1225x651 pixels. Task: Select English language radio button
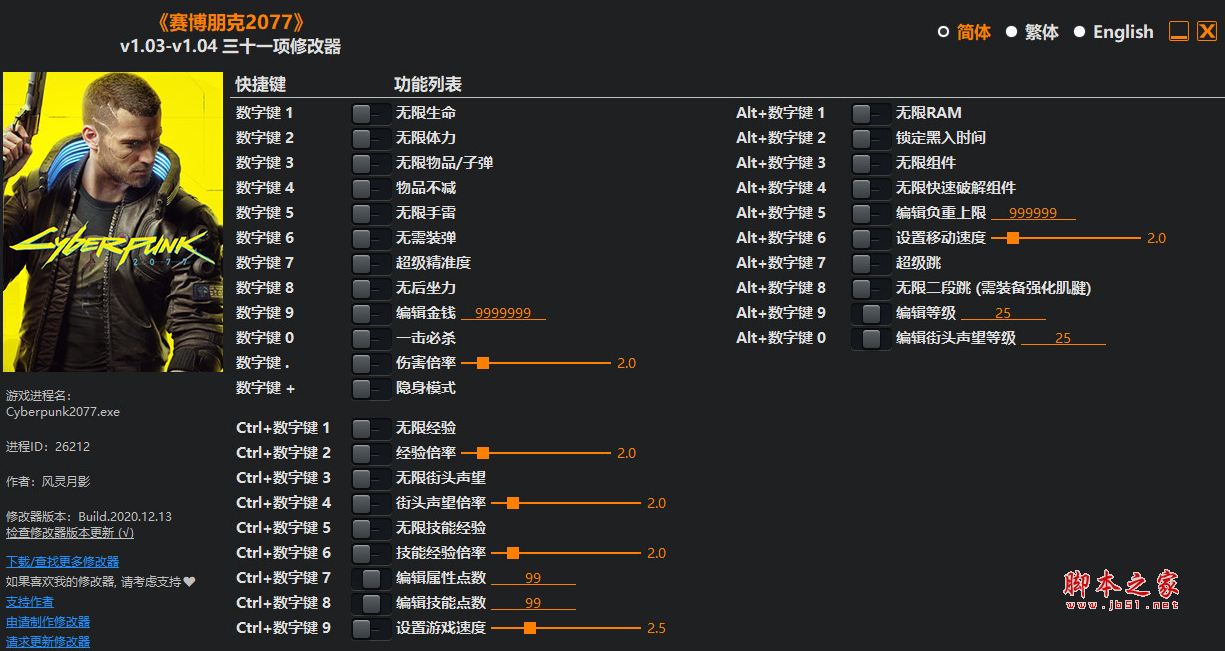pos(1079,32)
